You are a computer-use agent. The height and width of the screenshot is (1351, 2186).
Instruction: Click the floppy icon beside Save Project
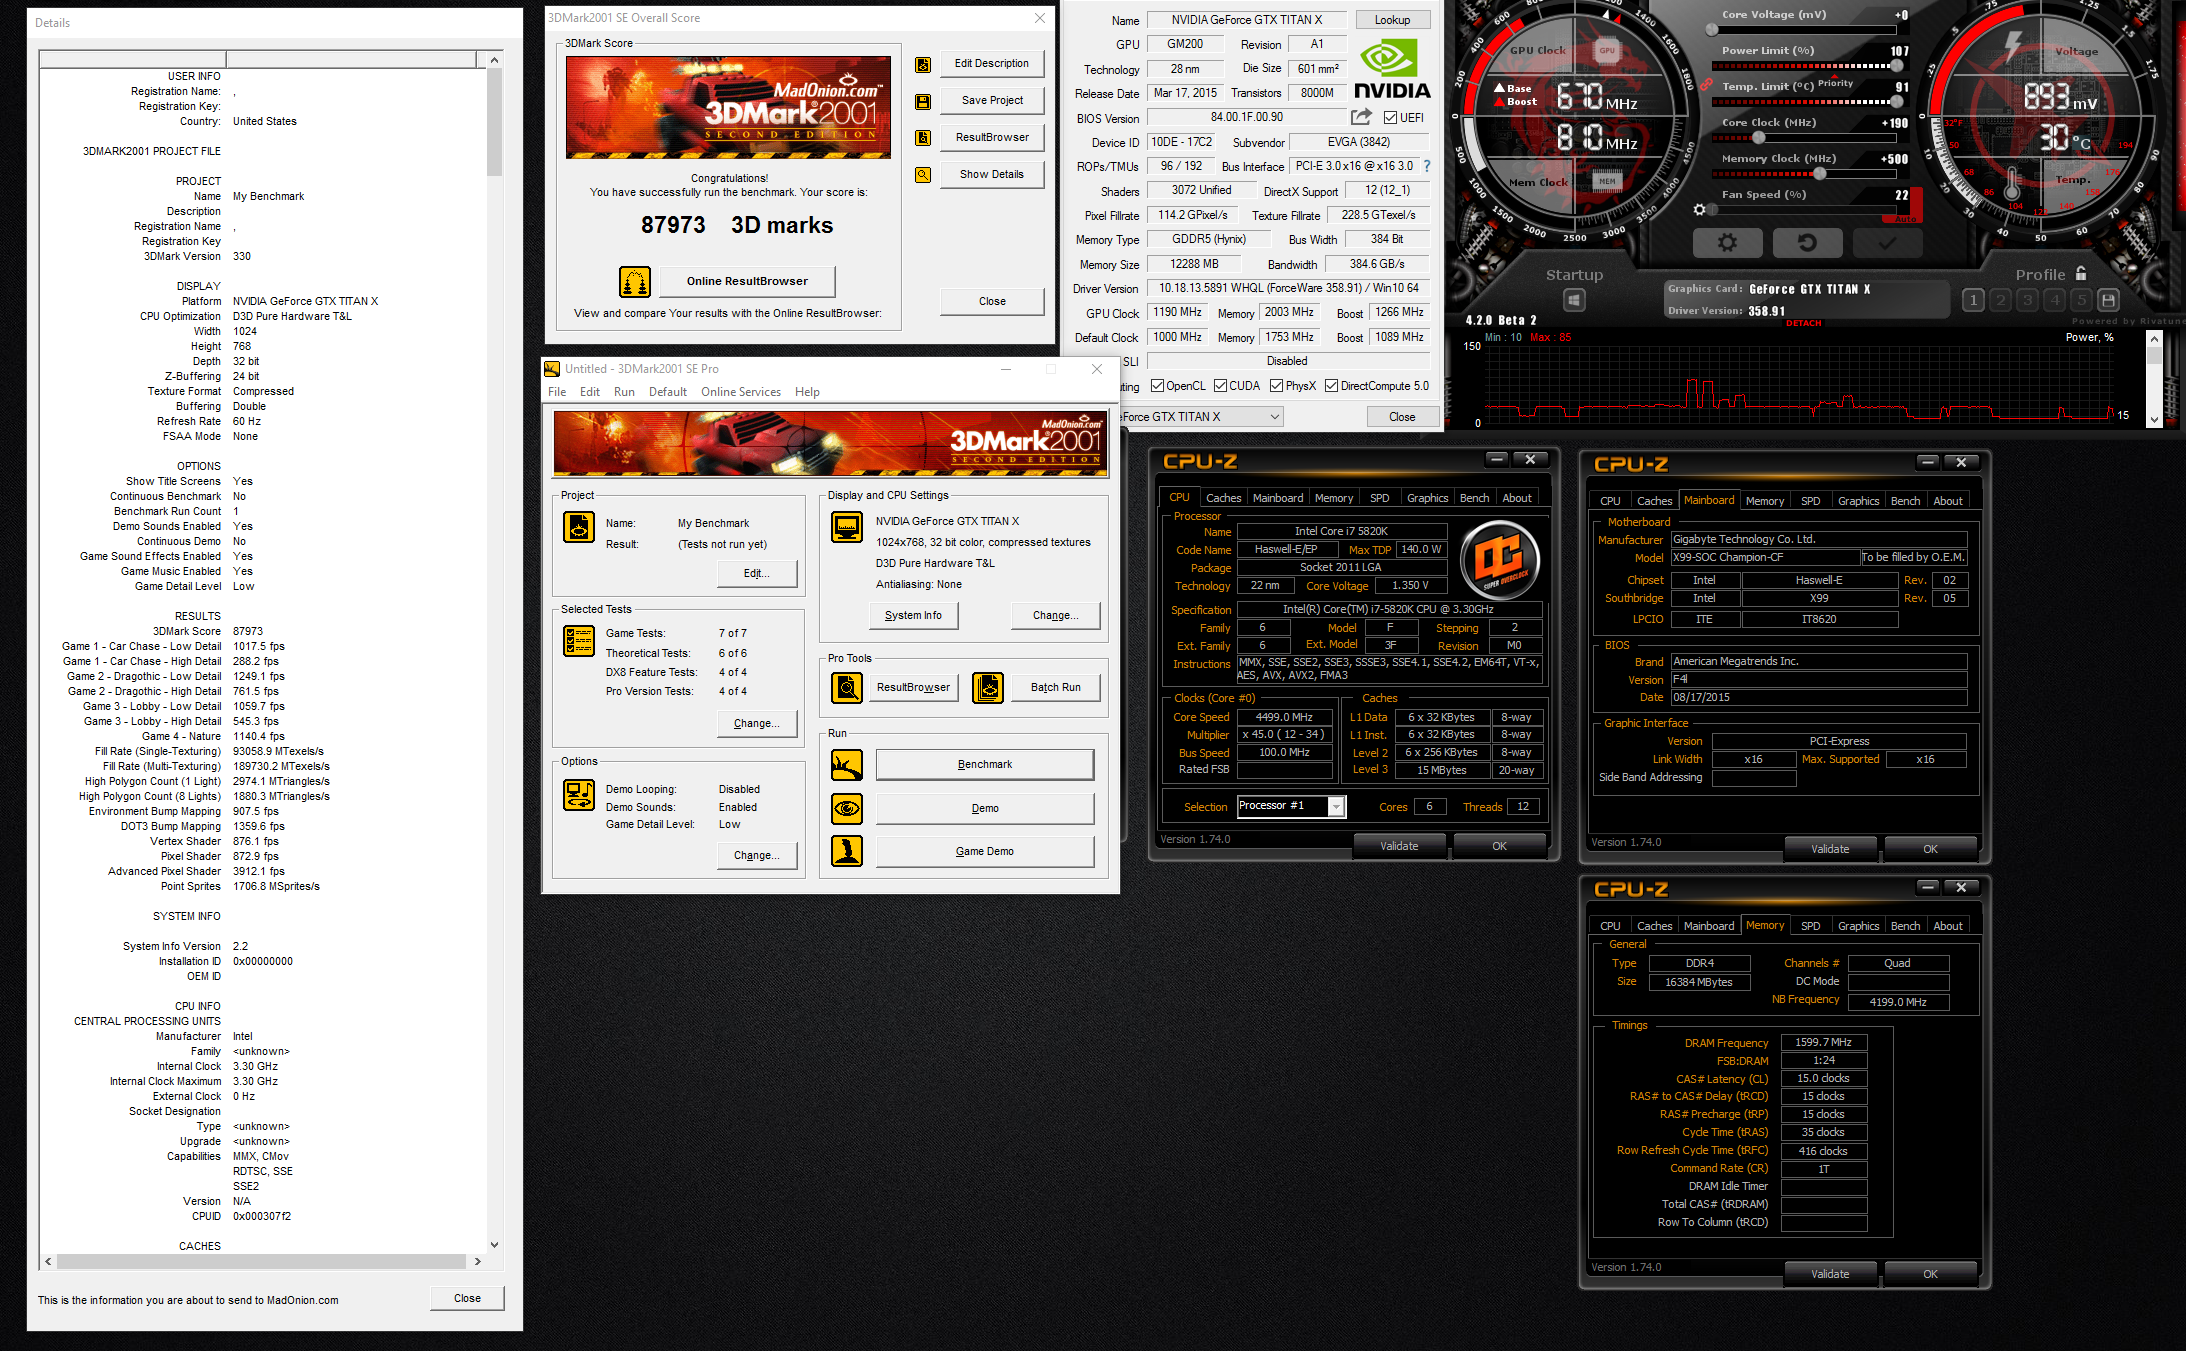[923, 101]
